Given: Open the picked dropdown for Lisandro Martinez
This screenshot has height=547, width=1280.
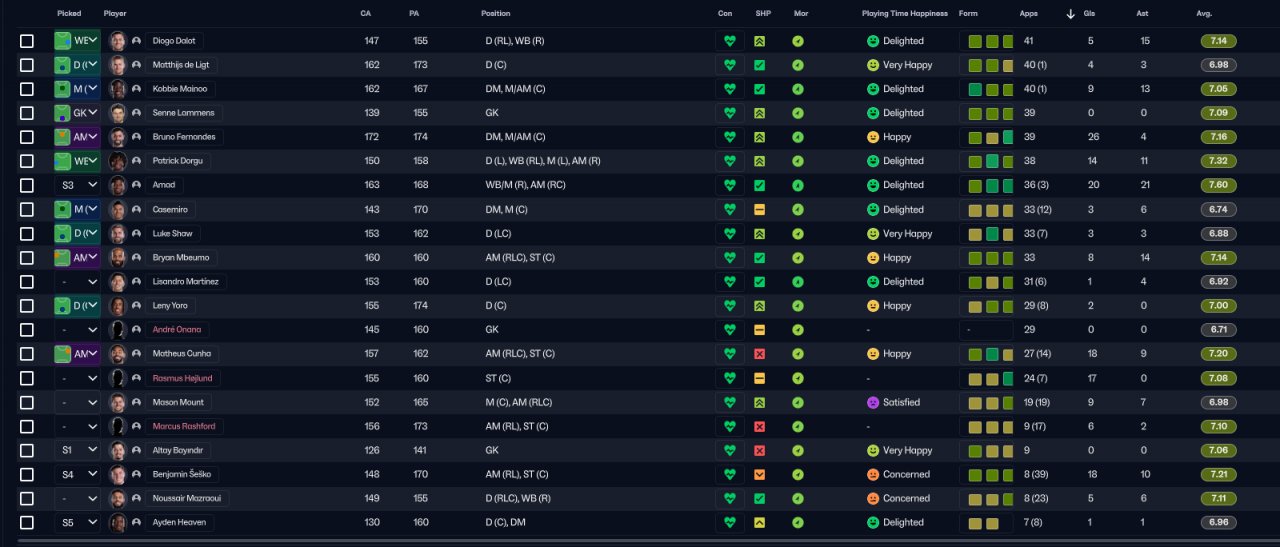Looking at the screenshot, I should tap(78, 282).
